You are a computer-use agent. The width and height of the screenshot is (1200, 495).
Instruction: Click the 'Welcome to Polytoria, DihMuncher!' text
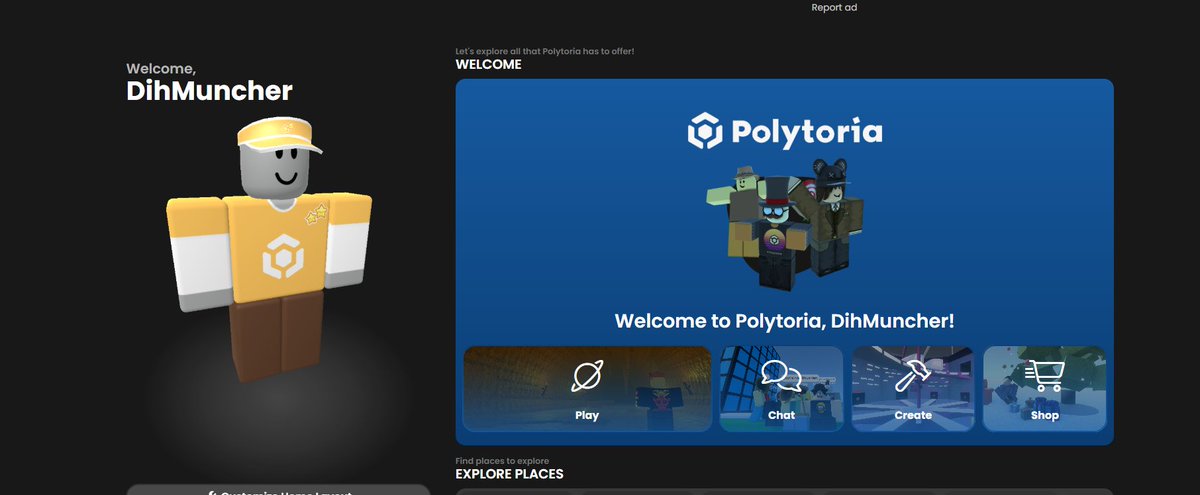[784, 321]
